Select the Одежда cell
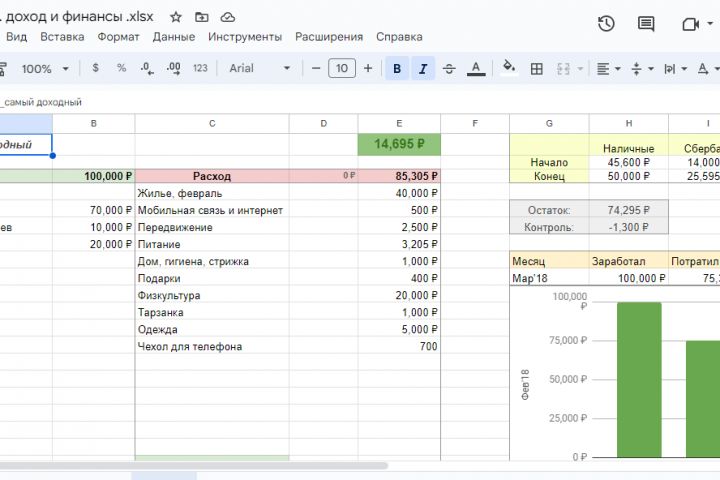 pyautogui.click(x=212, y=329)
